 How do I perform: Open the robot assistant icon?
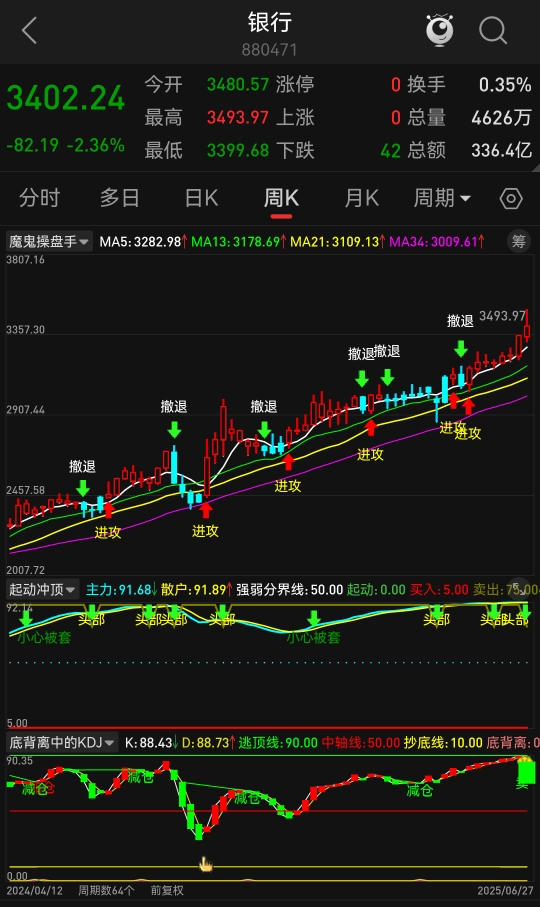[x=439, y=30]
